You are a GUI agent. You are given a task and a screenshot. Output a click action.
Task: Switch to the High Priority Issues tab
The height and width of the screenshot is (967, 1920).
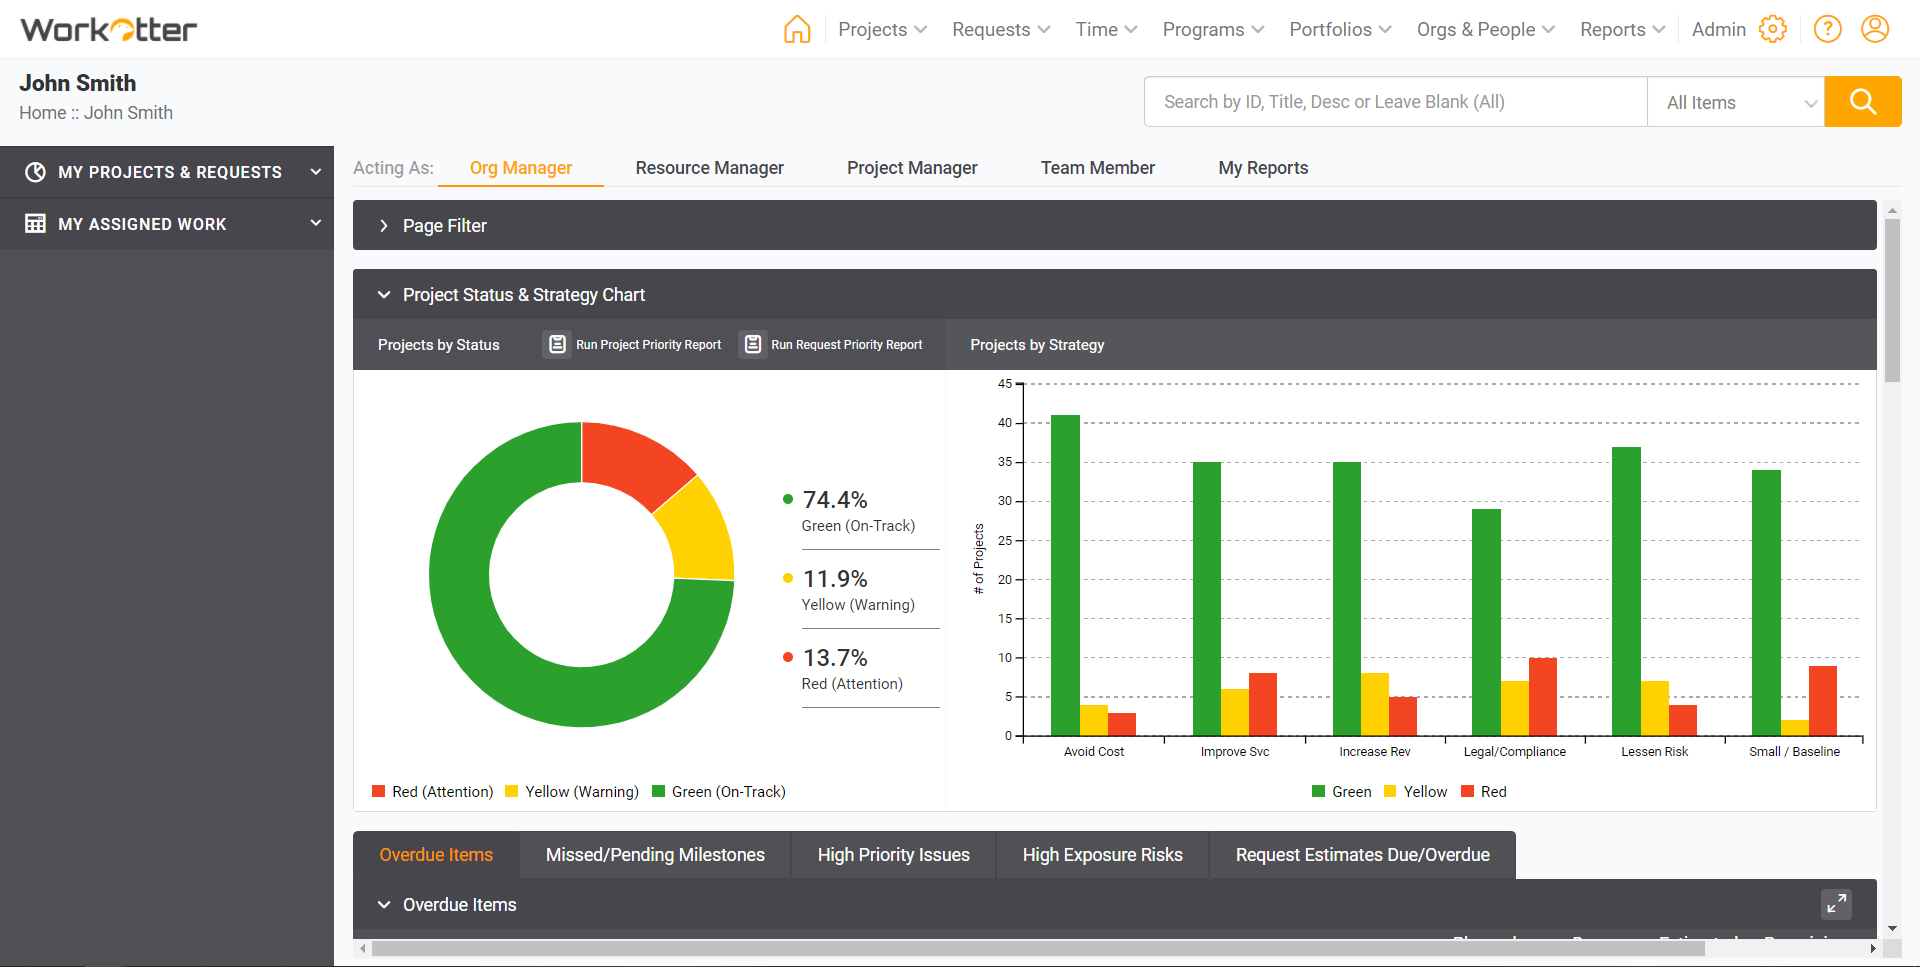pos(893,854)
